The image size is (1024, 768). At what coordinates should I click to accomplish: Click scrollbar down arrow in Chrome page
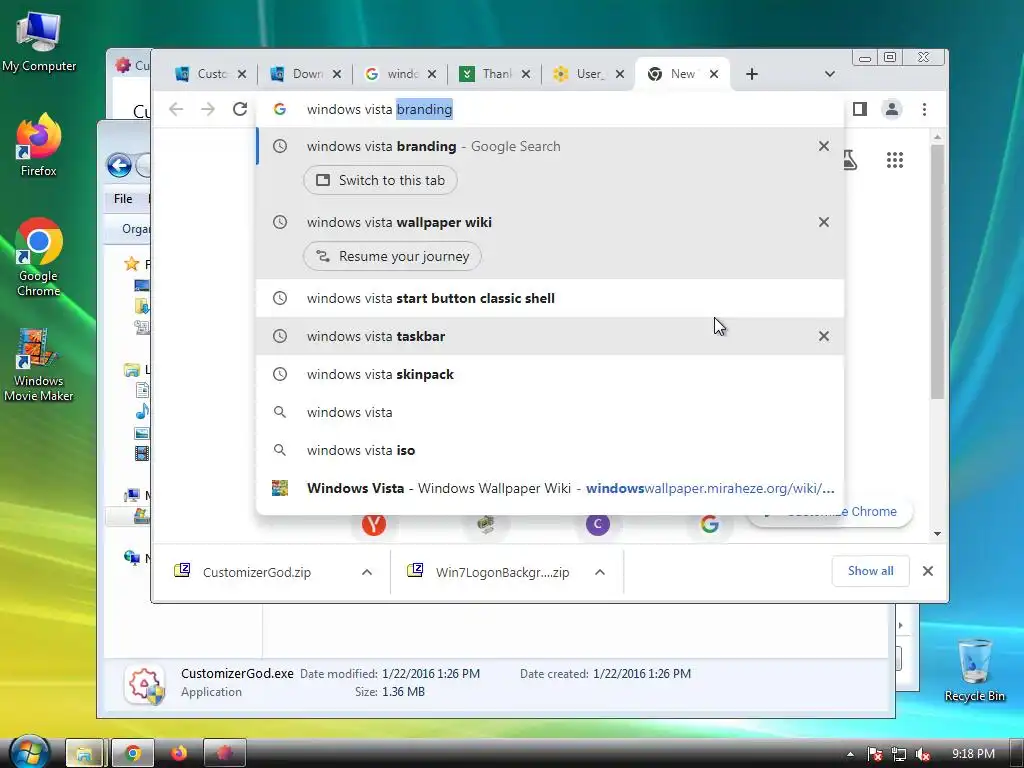pos(937,534)
